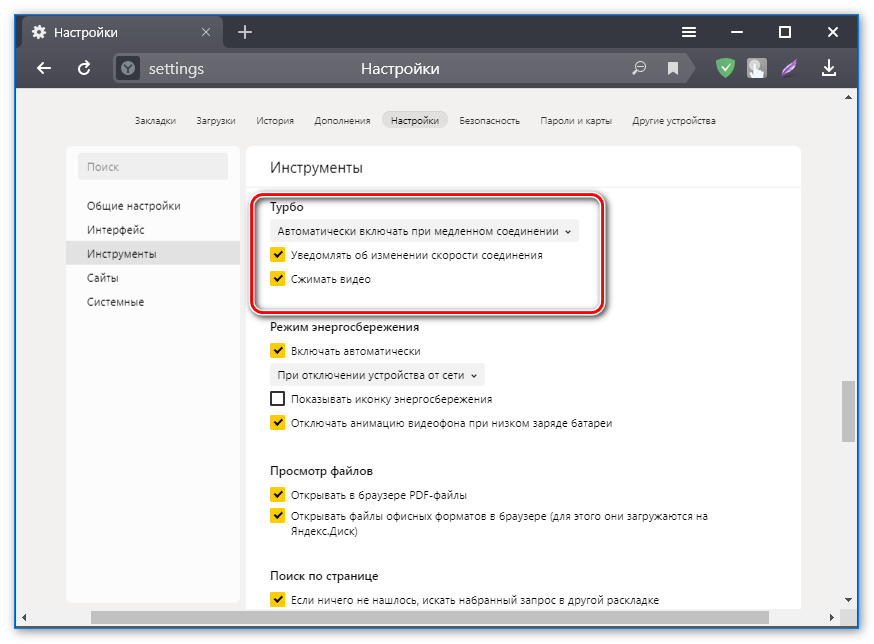Click the vertical scrollbar thumb

click(x=848, y=410)
